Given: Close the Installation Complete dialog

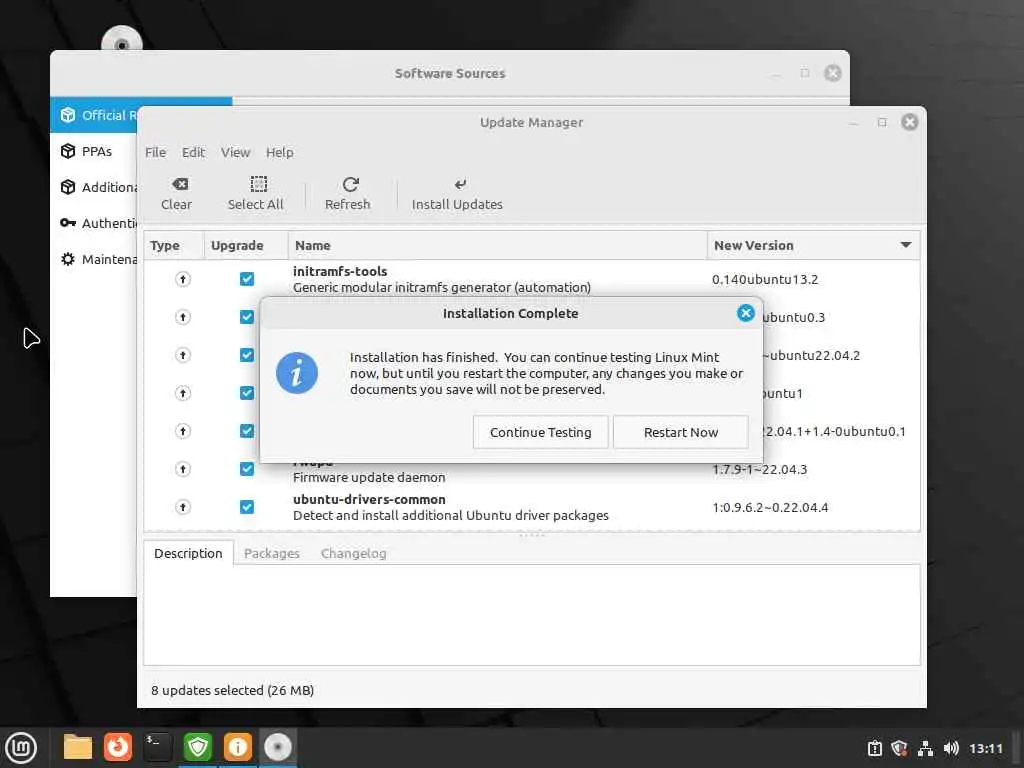Looking at the screenshot, I should click(745, 313).
